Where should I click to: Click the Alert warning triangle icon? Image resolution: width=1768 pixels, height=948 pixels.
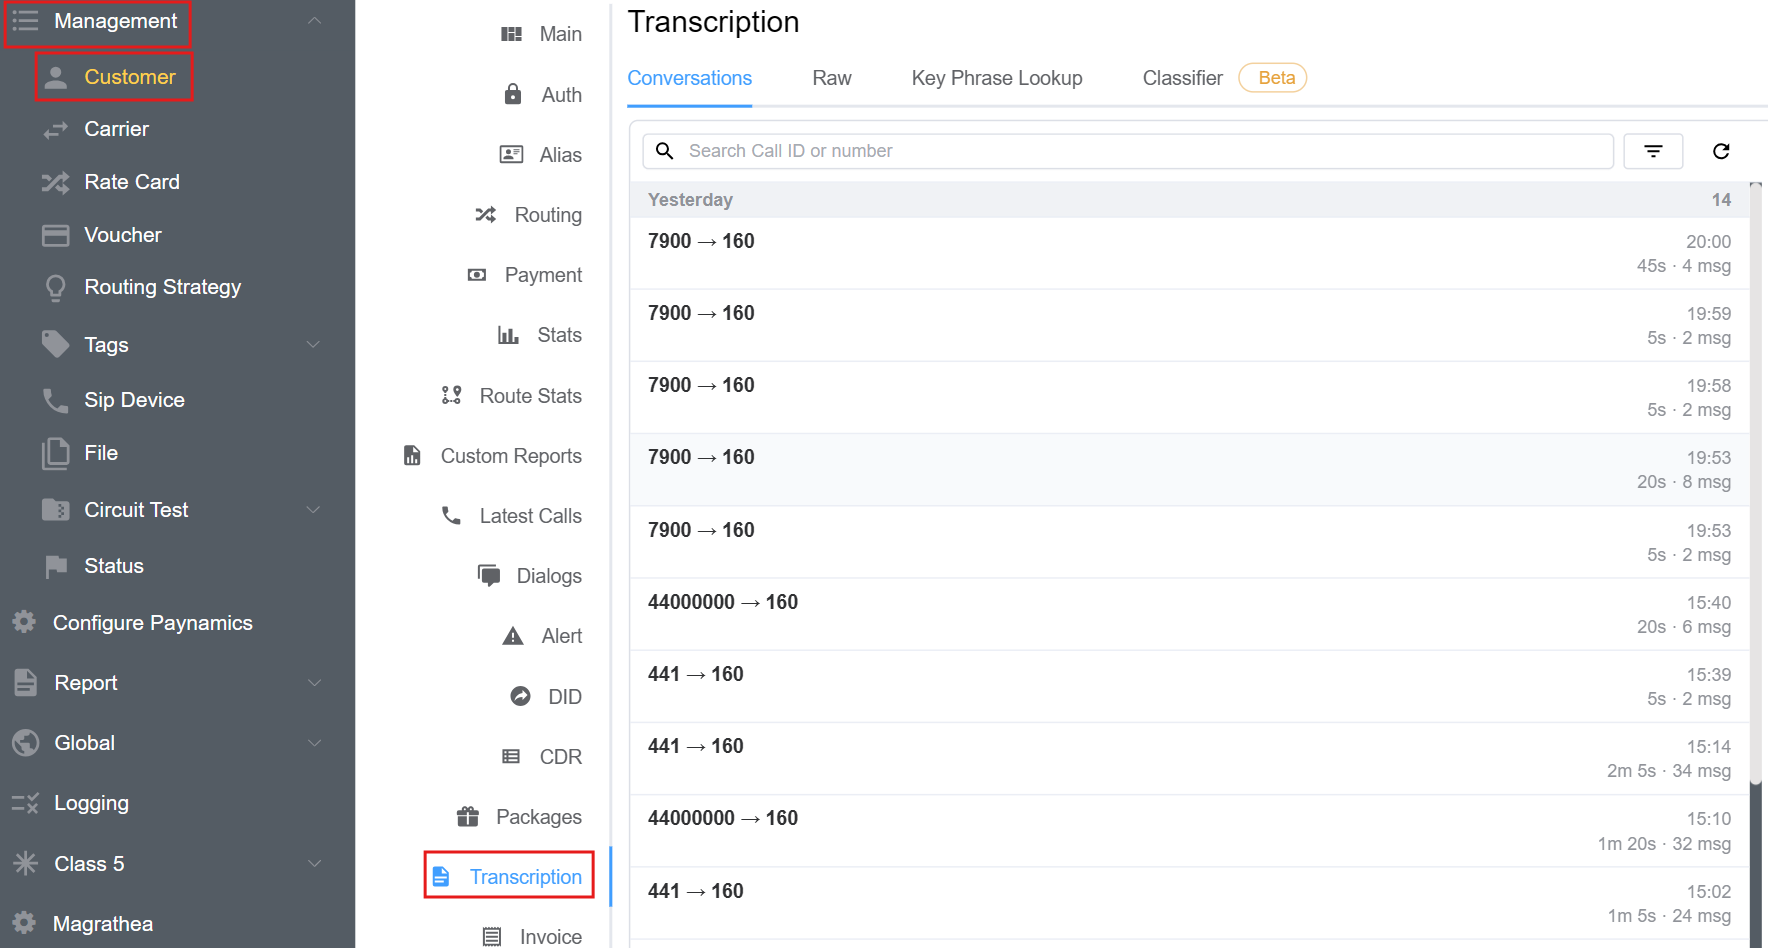point(513,636)
